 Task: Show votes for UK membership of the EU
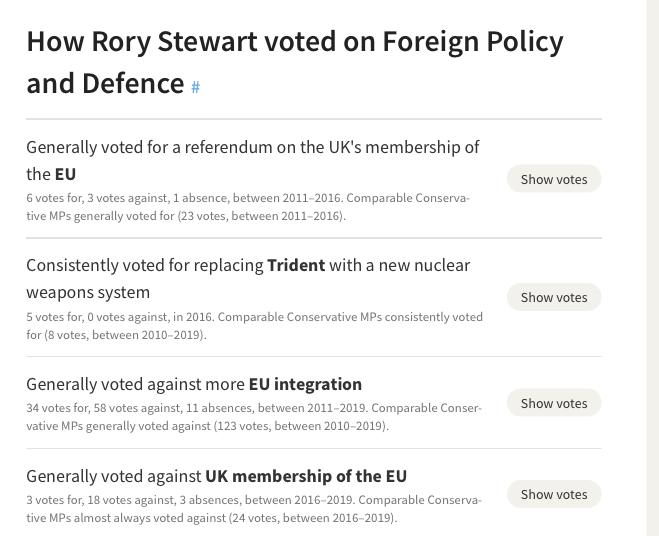[554, 494]
